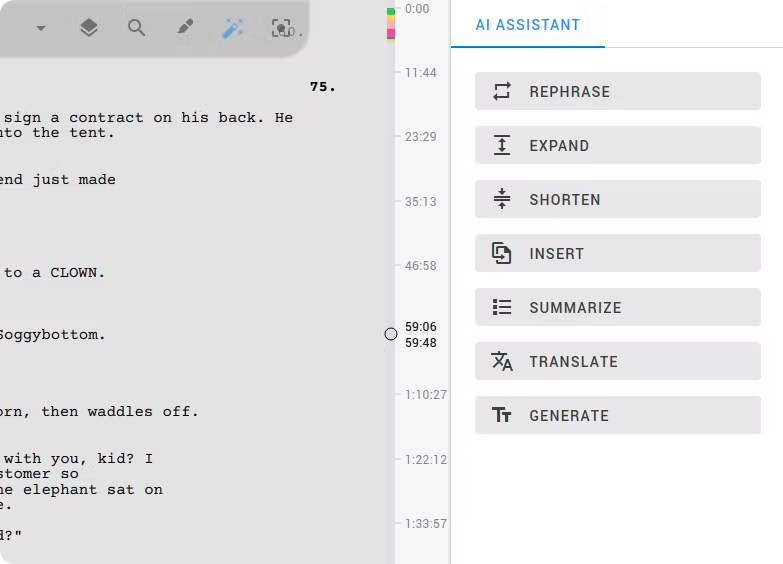The width and height of the screenshot is (783, 564).
Task: Click the expand vertical arrows icon
Action: coord(502,145)
